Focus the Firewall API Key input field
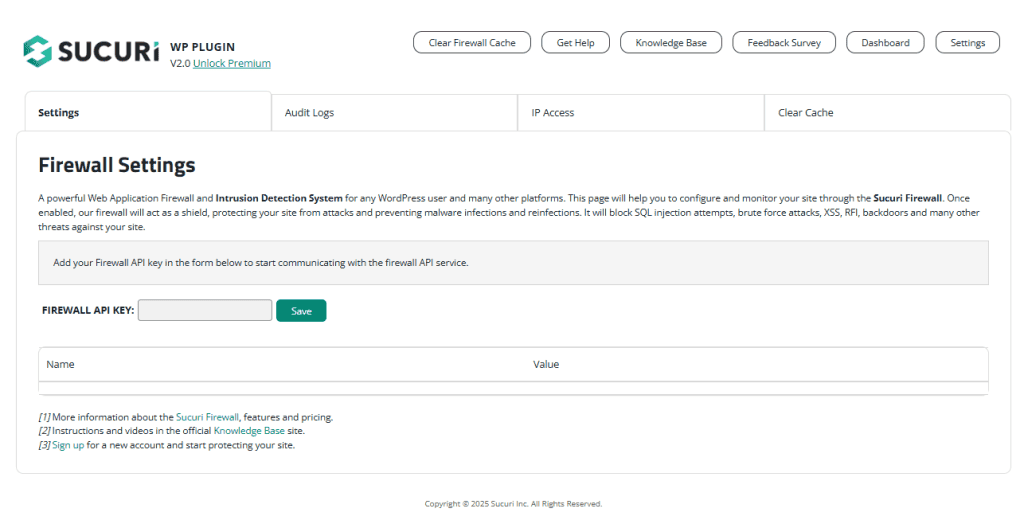 205,310
